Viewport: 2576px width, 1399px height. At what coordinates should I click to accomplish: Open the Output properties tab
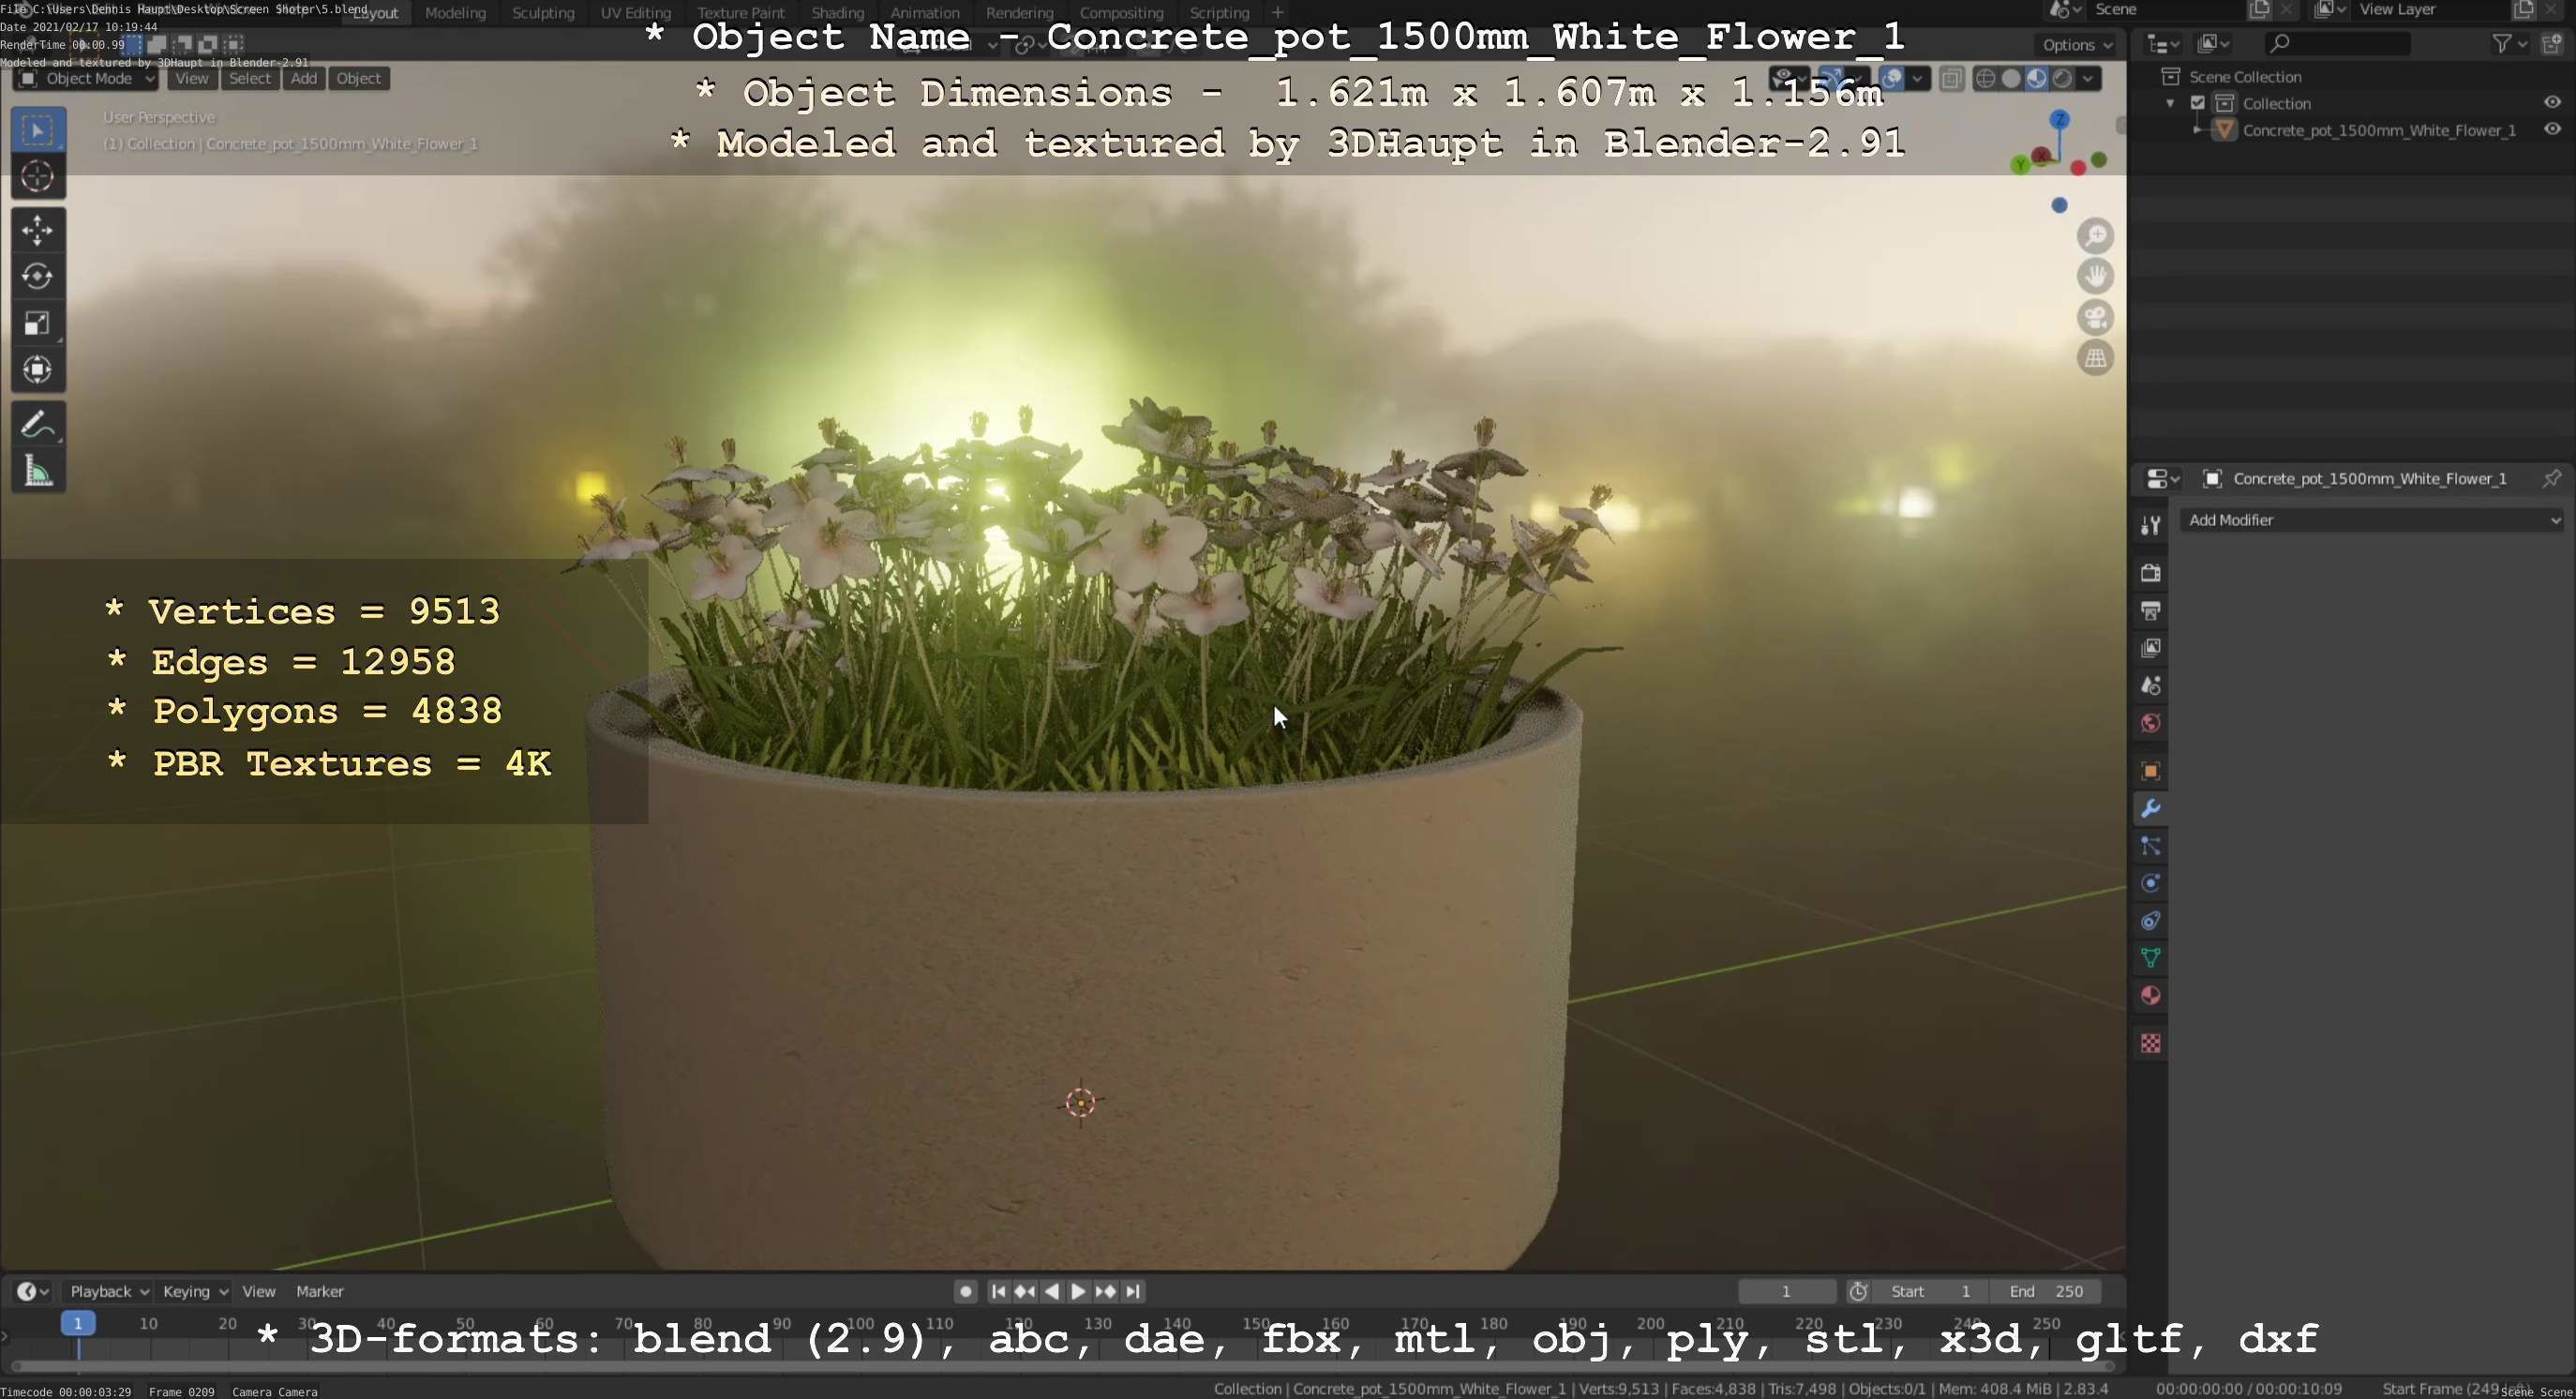(x=2151, y=610)
